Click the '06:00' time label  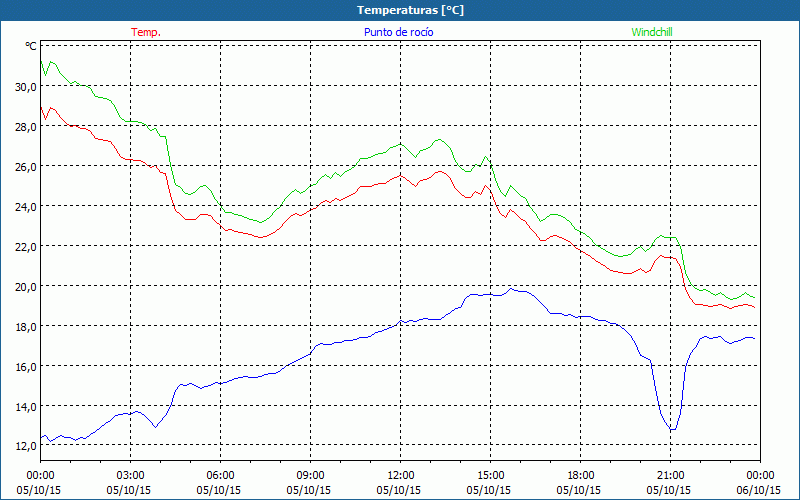click(x=220, y=476)
